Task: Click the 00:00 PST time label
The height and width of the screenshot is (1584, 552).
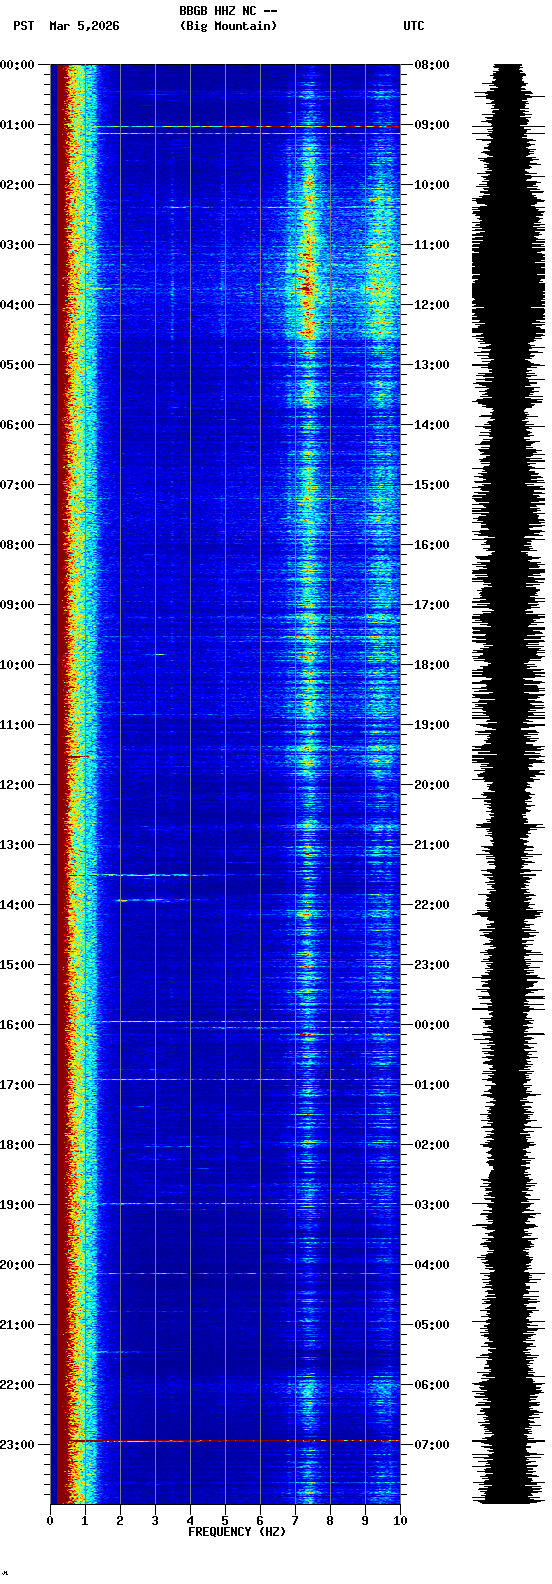Action: point(18,65)
